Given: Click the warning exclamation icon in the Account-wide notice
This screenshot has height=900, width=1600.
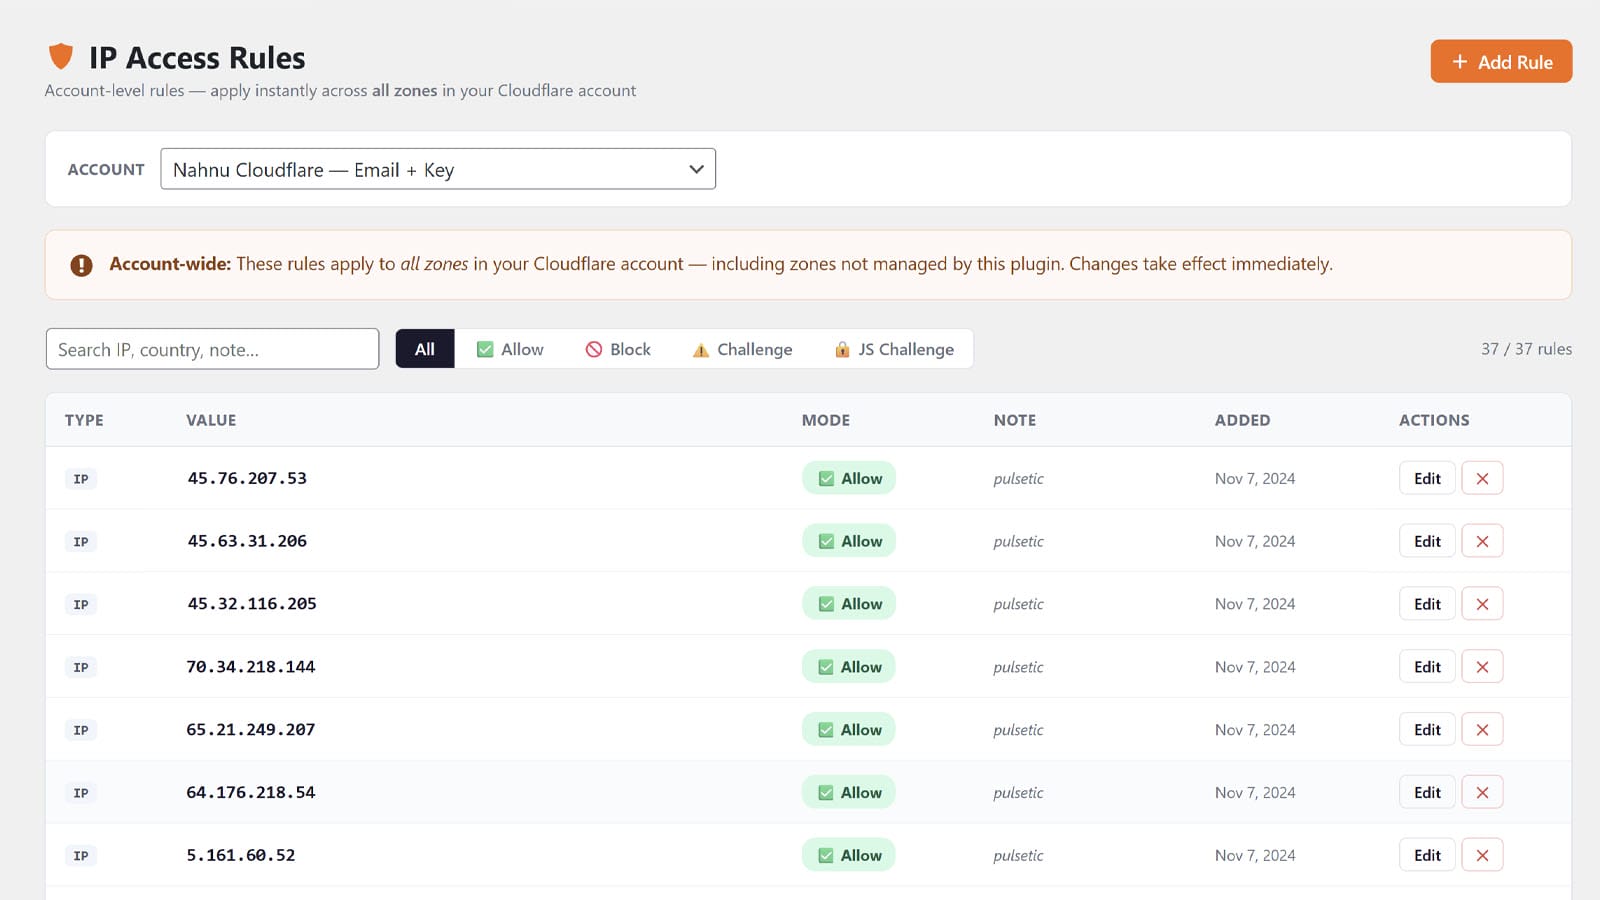Looking at the screenshot, I should click(81, 265).
